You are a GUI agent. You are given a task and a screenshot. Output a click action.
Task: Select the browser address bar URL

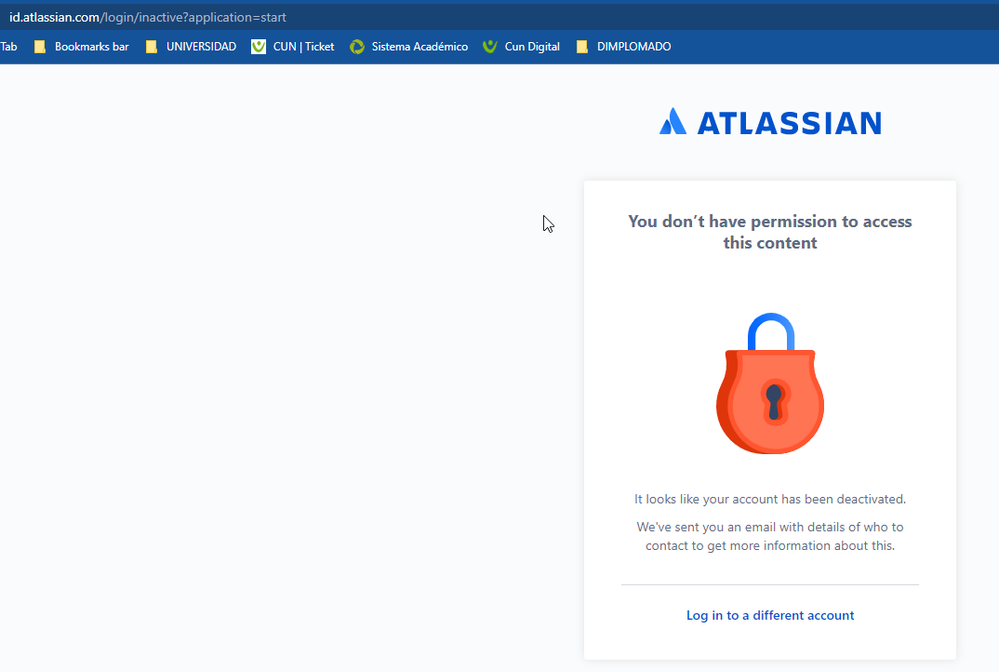(x=150, y=16)
